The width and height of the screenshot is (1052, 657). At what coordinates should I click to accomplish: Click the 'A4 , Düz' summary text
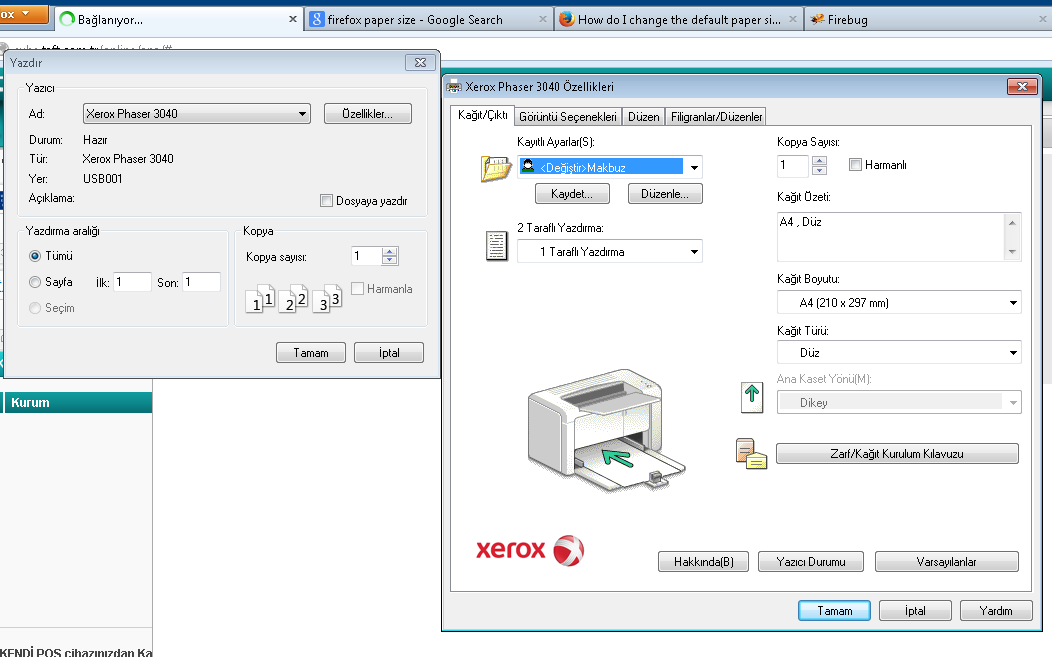tap(800, 222)
